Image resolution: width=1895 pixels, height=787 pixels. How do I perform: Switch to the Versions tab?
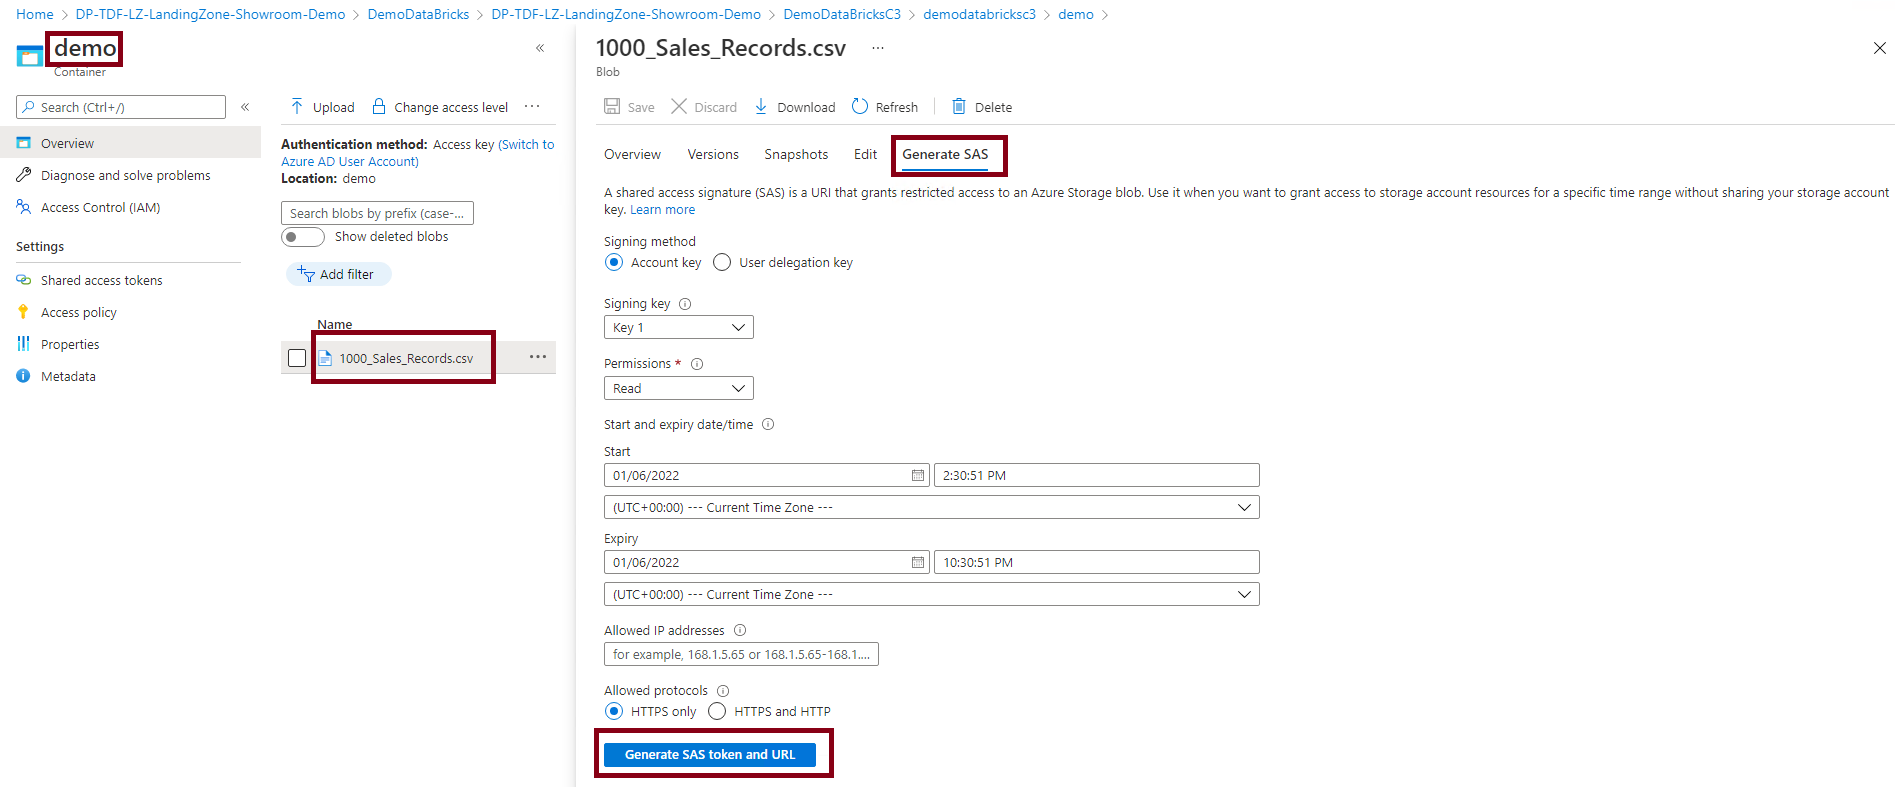713,154
